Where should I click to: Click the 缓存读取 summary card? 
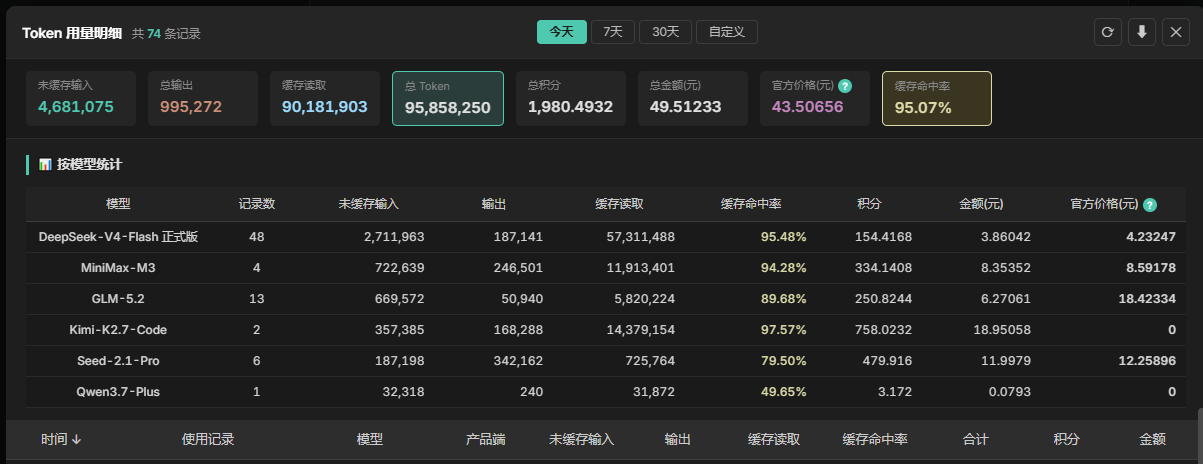pyautogui.click(x=325, y=98)
